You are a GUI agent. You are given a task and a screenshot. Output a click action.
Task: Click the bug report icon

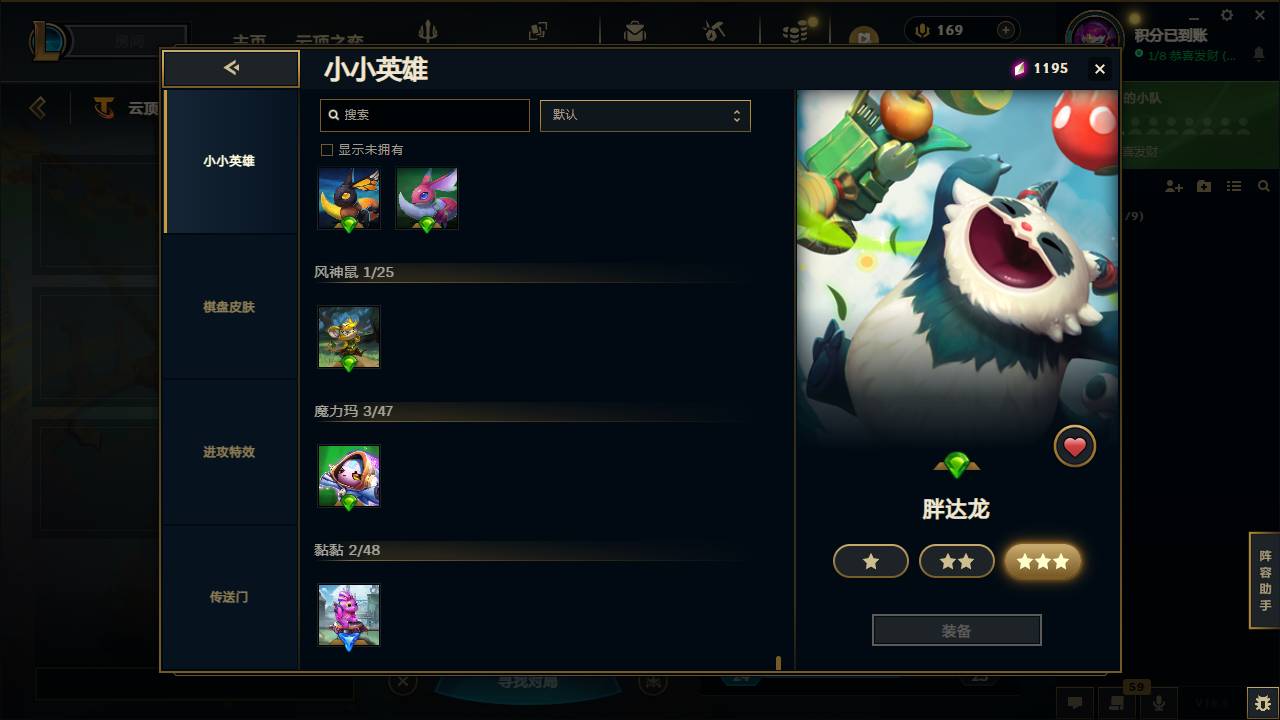tap(1263, 703)
